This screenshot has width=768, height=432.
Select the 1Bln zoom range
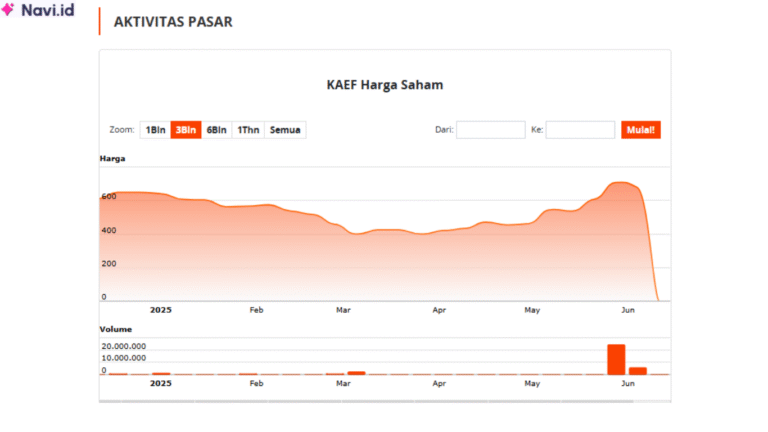coord(155,130)
